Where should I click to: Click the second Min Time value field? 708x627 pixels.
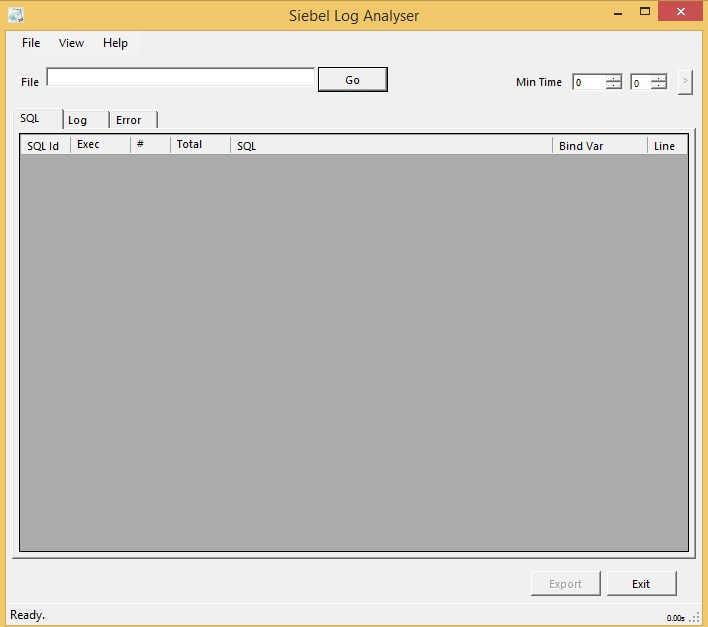641,83
